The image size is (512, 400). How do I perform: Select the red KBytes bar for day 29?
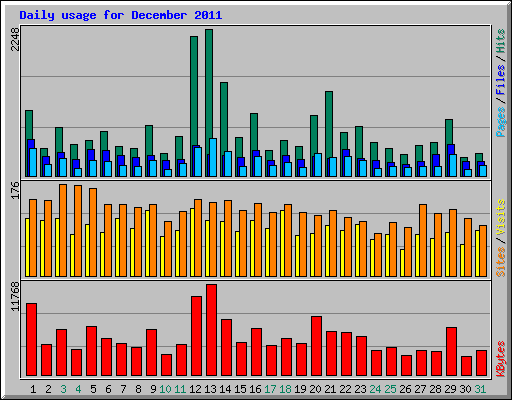[x=451, y=352]
